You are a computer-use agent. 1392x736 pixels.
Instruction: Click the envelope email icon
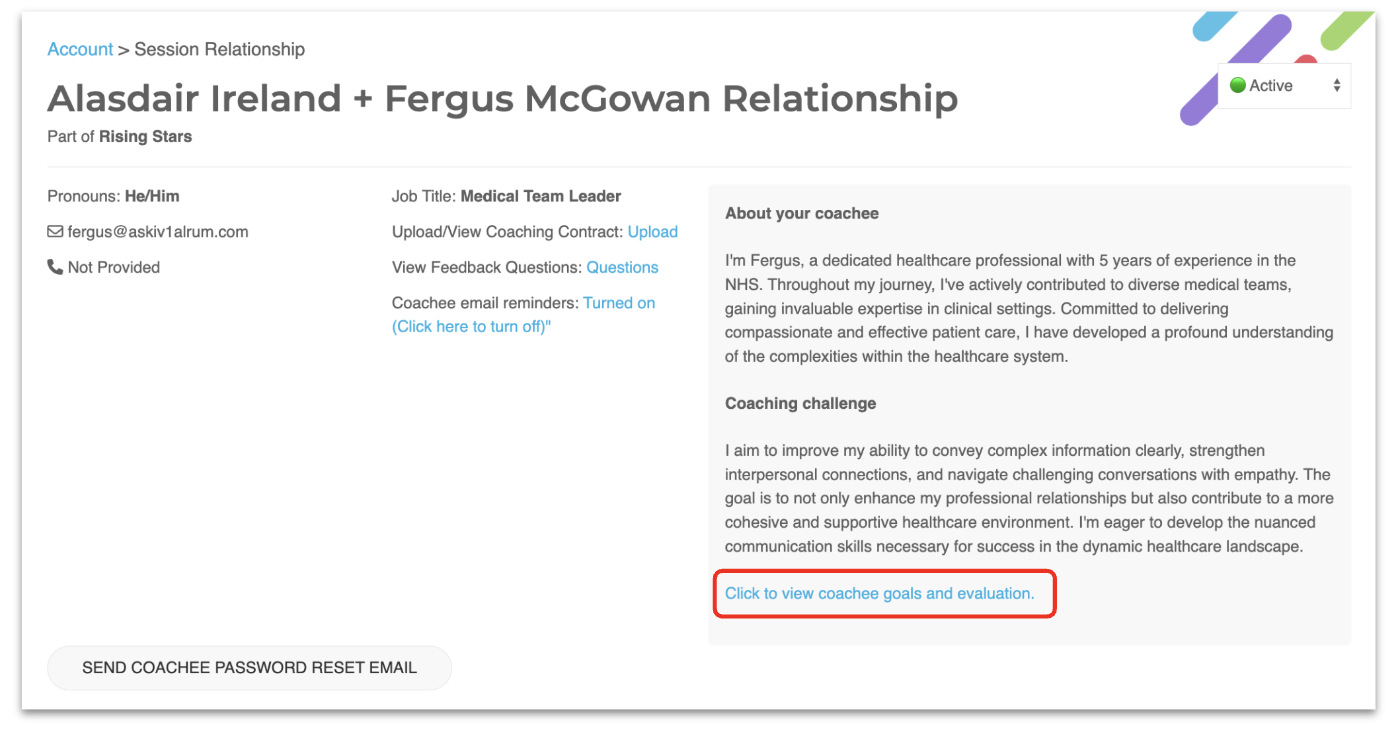point(55,232)
